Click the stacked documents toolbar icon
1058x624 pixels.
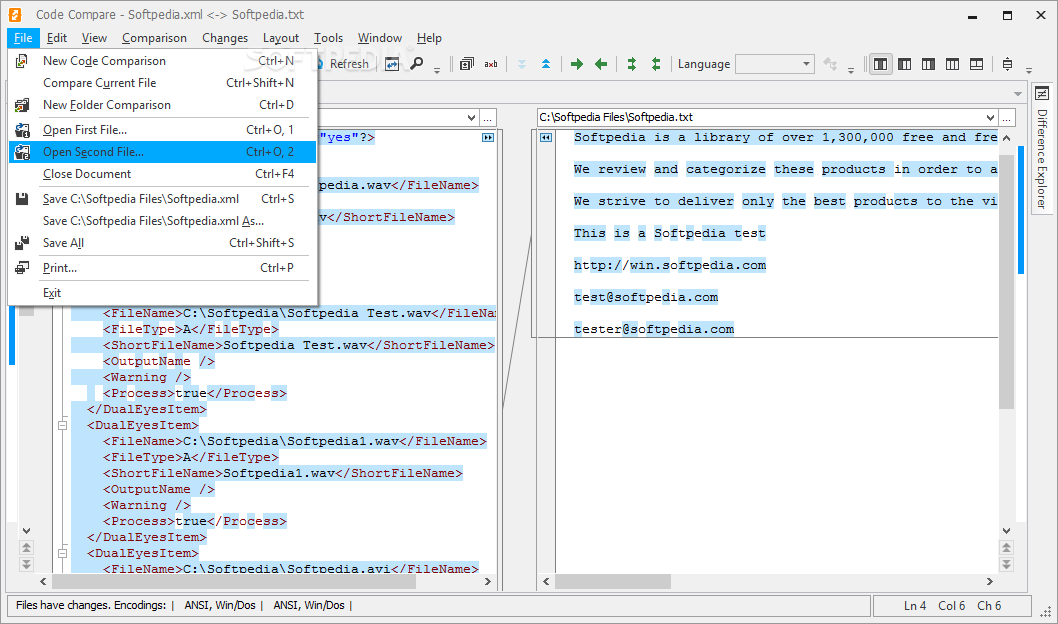(x=466, y=64)
